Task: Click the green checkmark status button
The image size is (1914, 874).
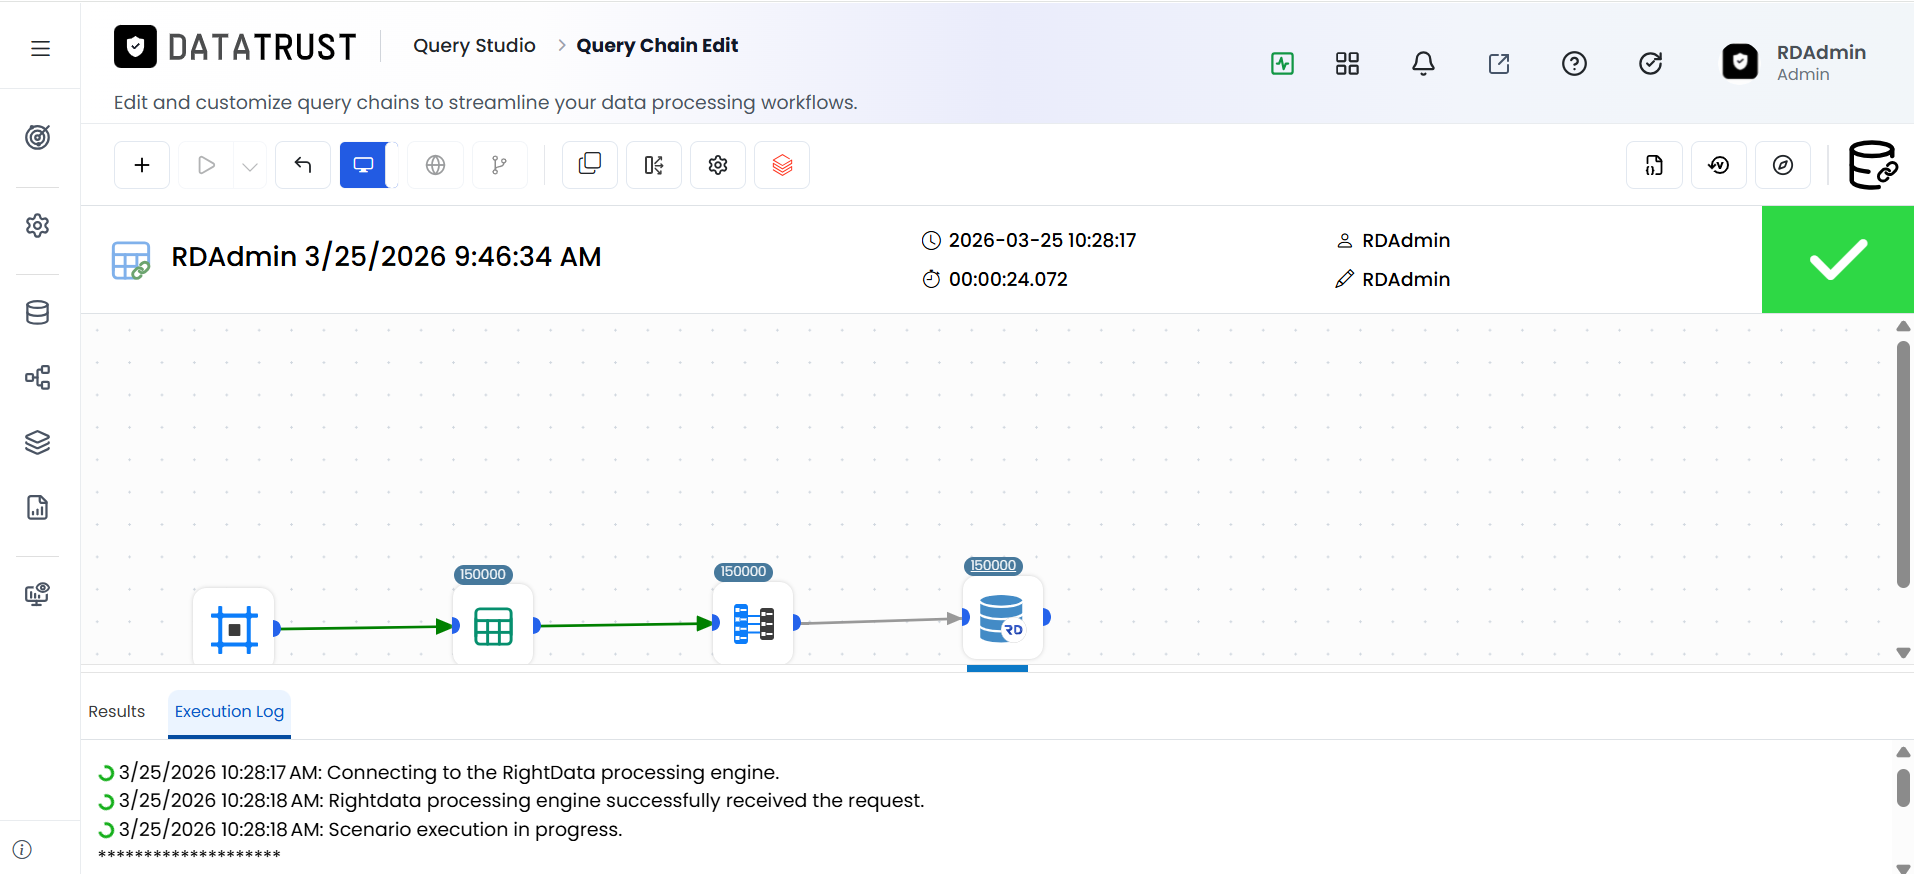Action: tap(1838, 260)
